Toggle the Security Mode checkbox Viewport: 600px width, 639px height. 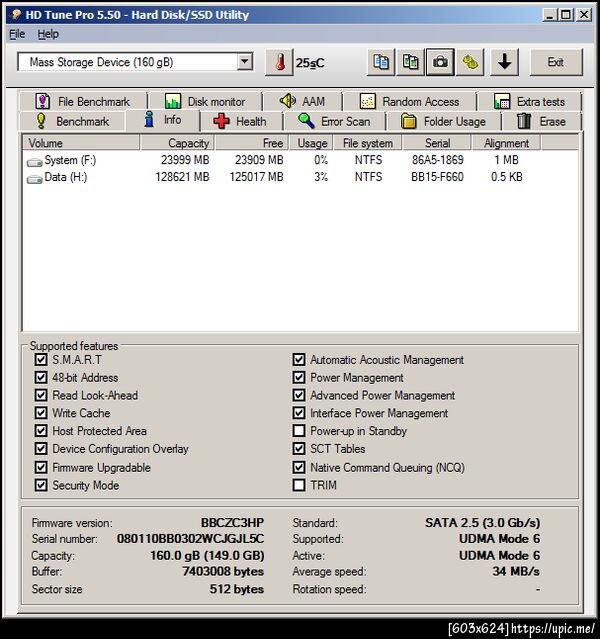[41, 485]
